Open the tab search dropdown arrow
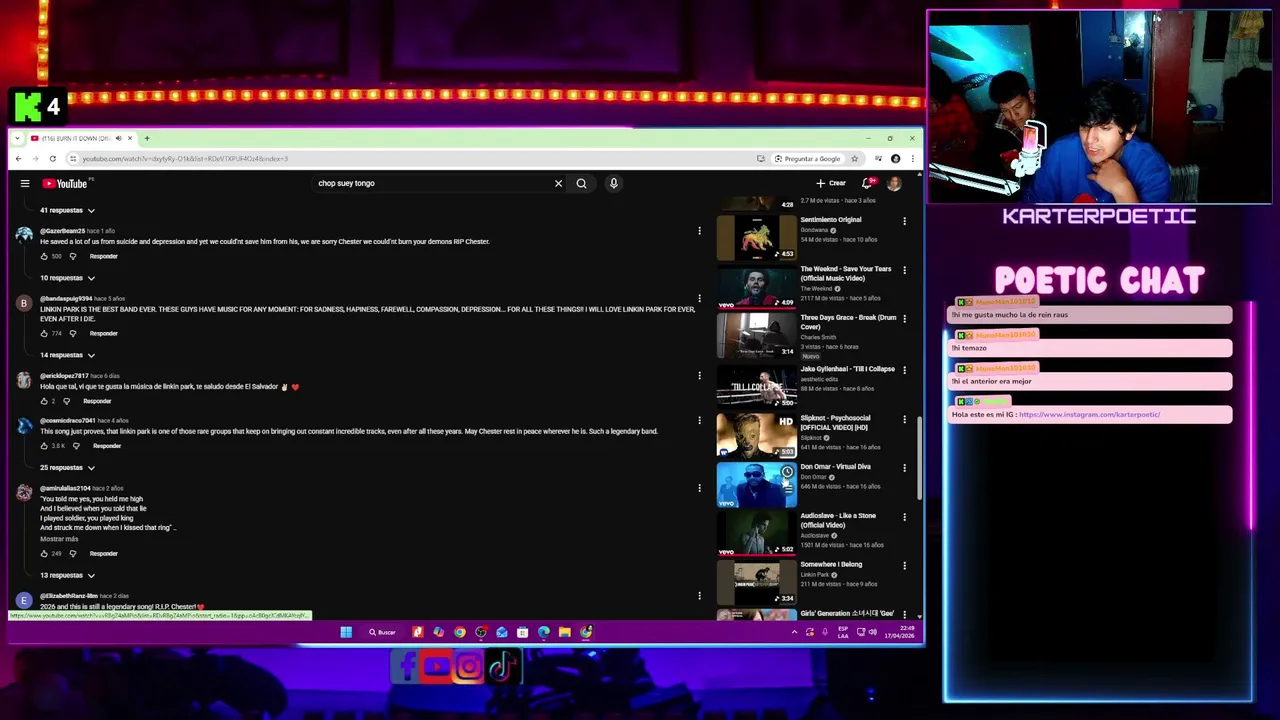This screenshot has height=720, width=1280. click(17, 138)
